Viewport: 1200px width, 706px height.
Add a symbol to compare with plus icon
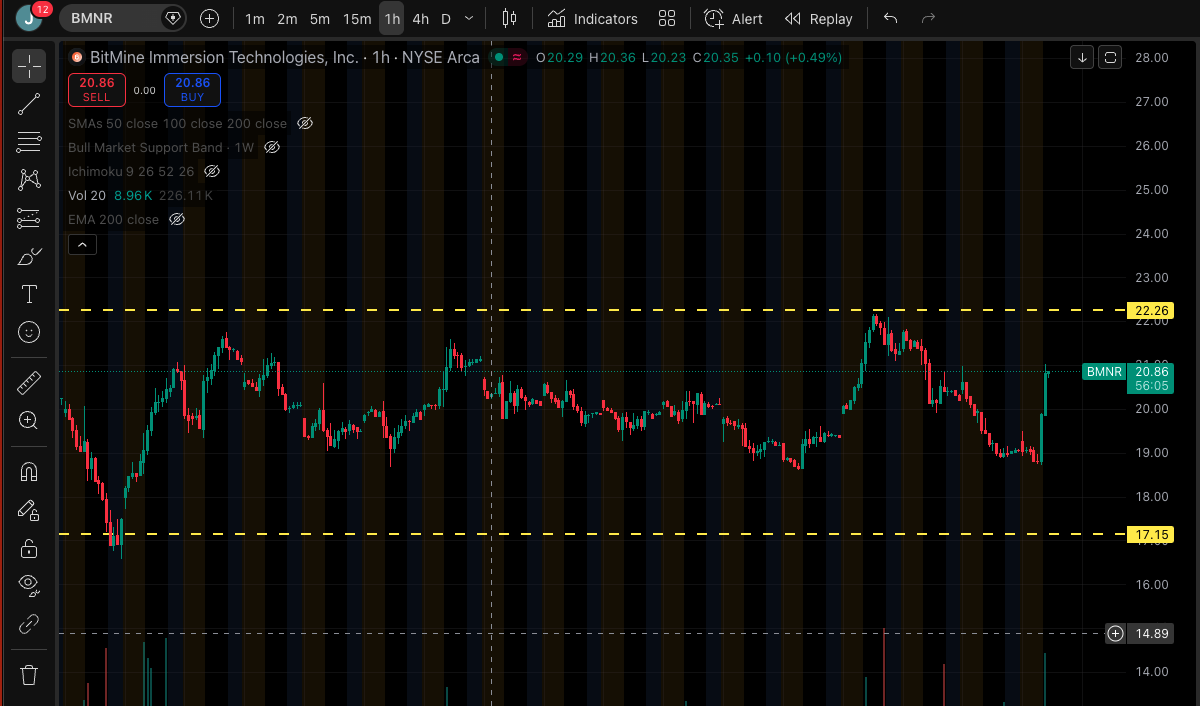coord(209,18)
